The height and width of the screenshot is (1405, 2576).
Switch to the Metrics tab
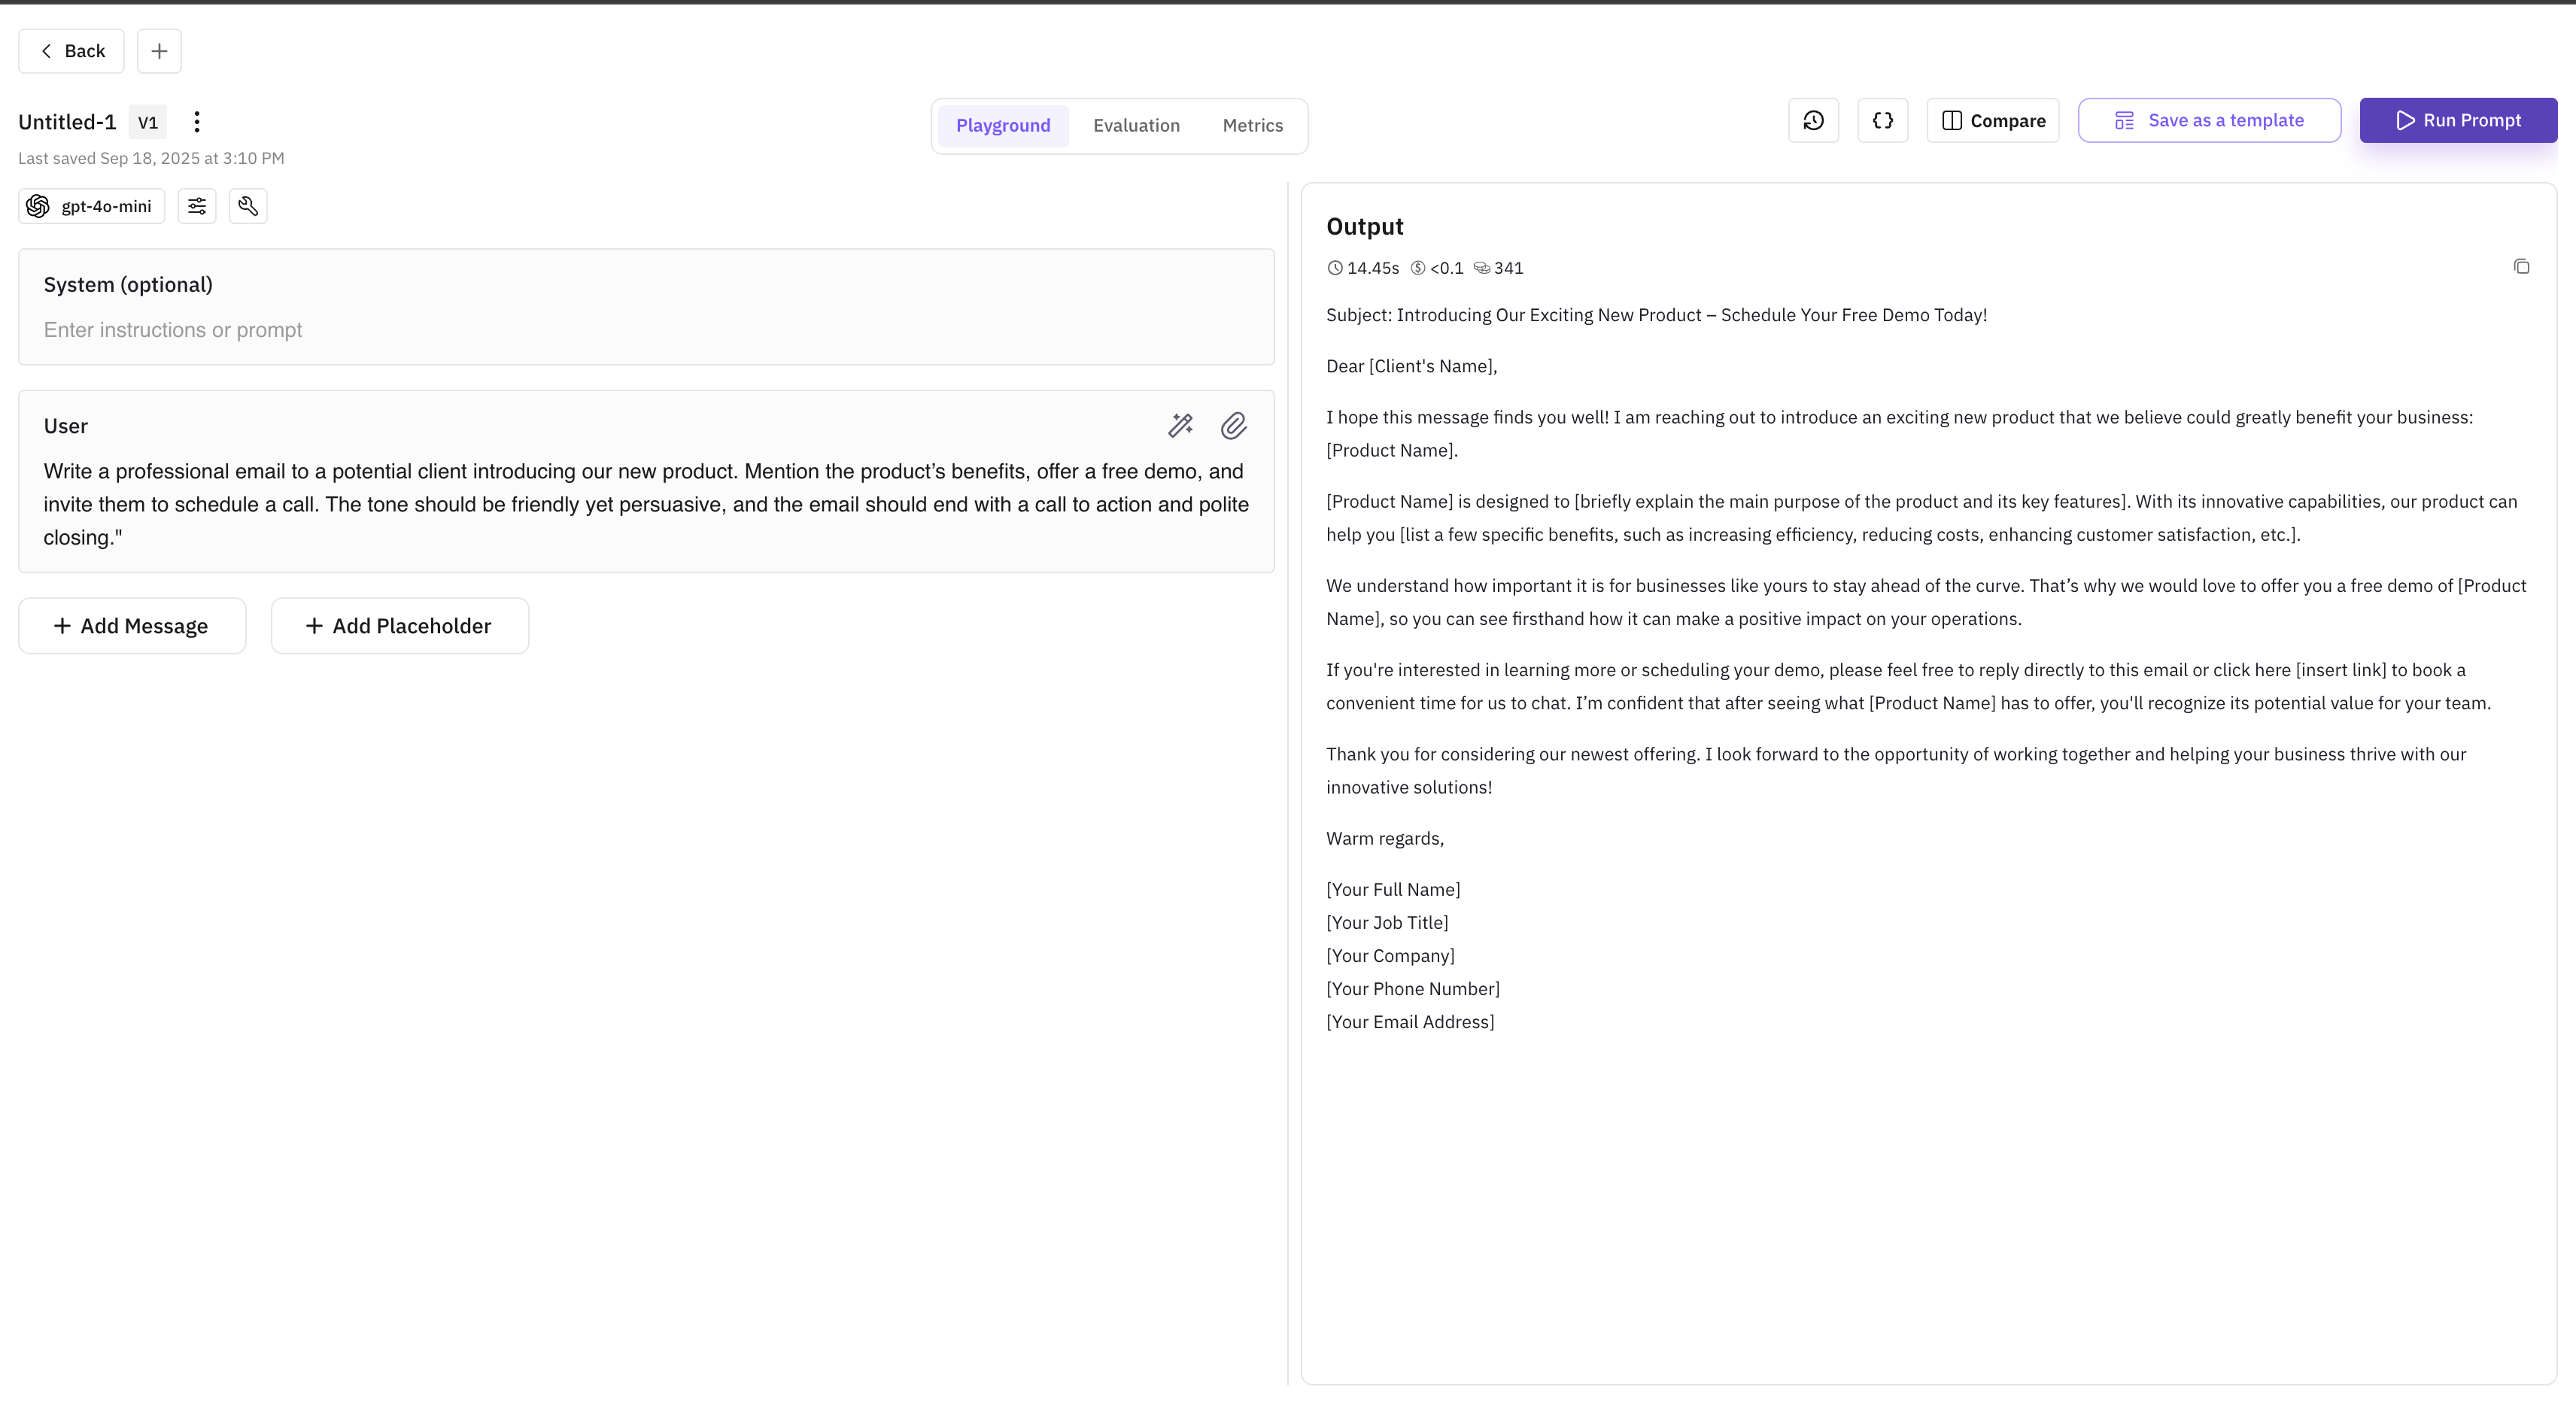tap(1252, 126)
